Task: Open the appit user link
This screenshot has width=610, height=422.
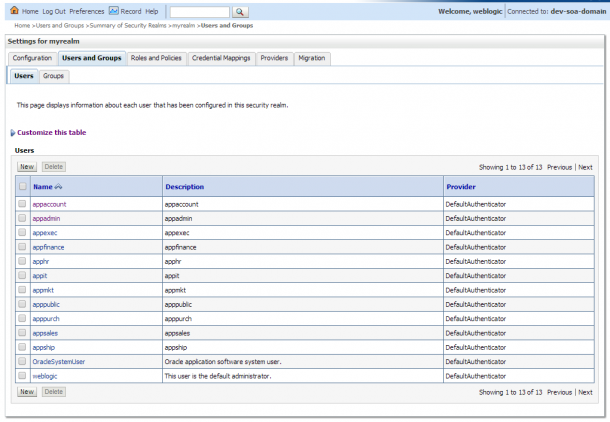Action: pyautogui.click(x=40, y=276)
